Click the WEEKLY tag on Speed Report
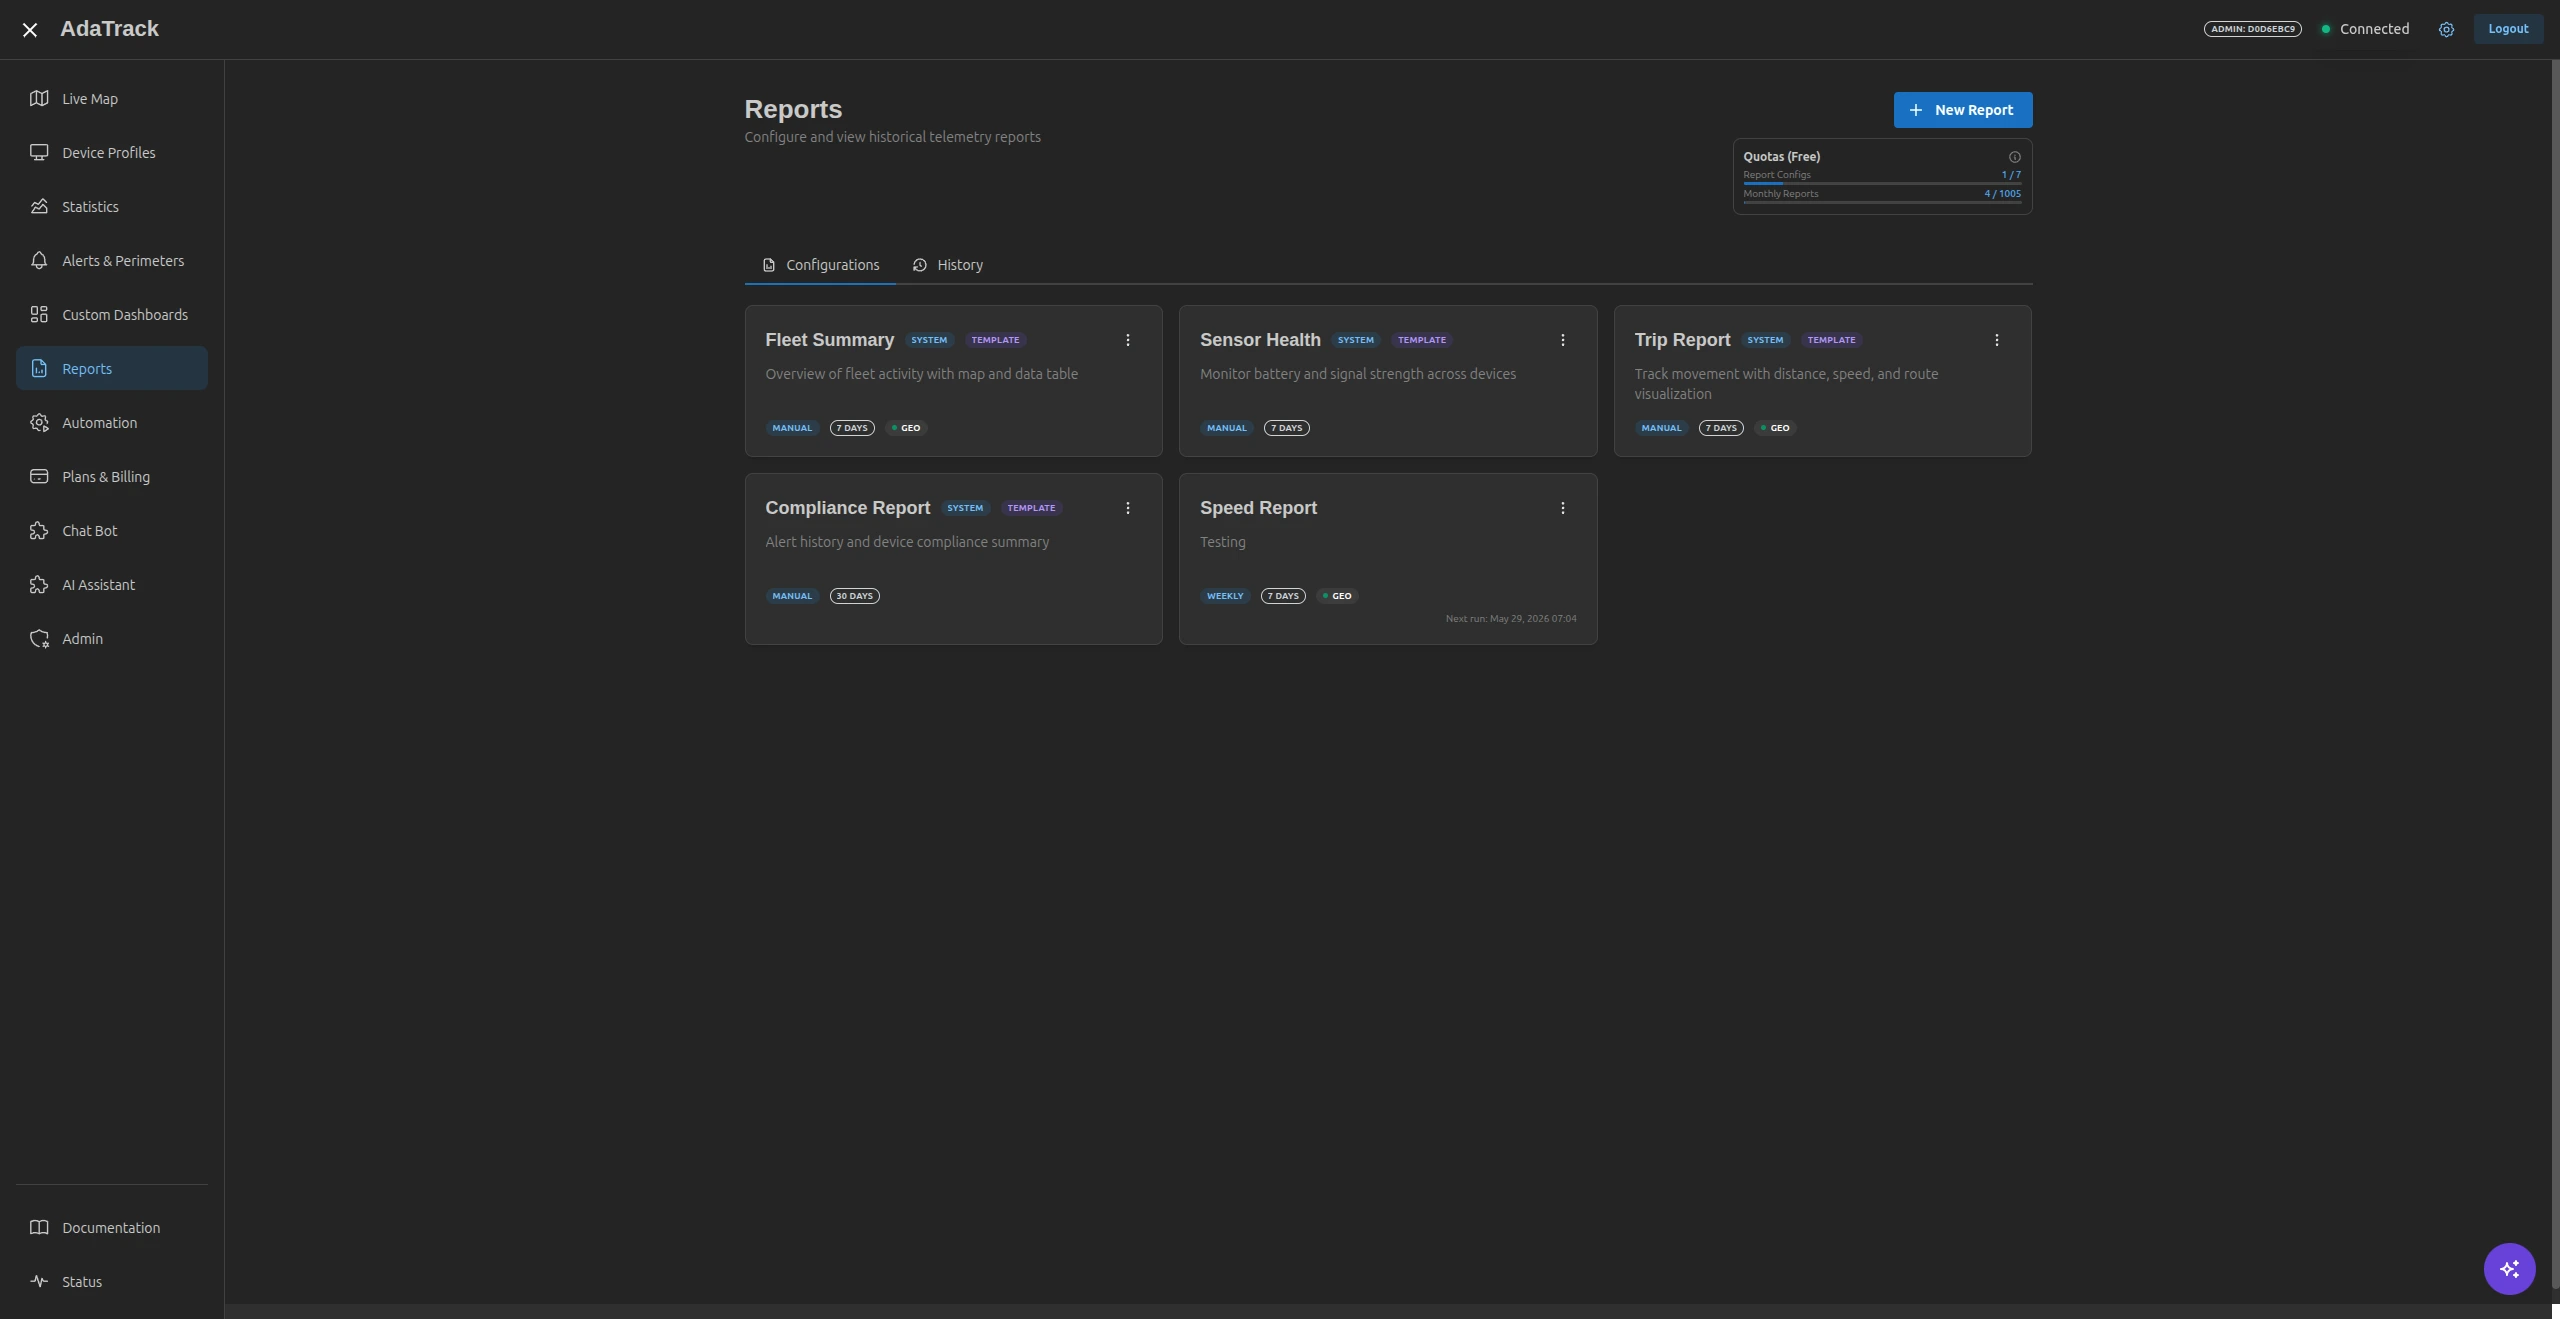 tap(1225, 596)
